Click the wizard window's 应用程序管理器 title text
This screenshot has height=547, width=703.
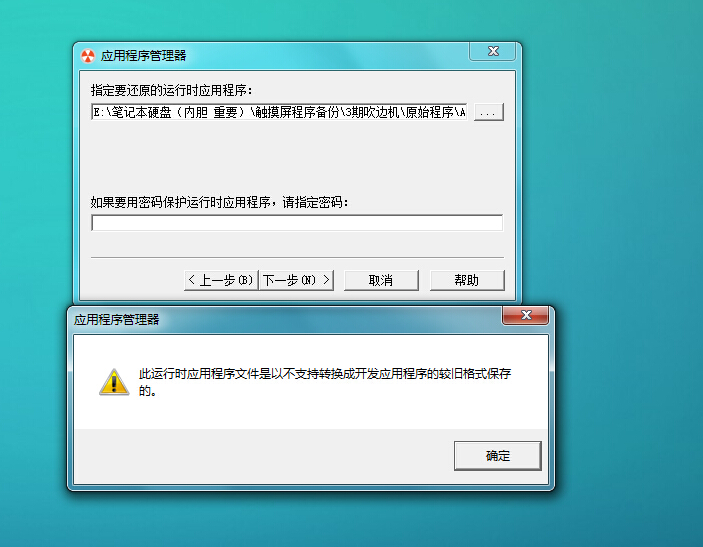[143, 56]
